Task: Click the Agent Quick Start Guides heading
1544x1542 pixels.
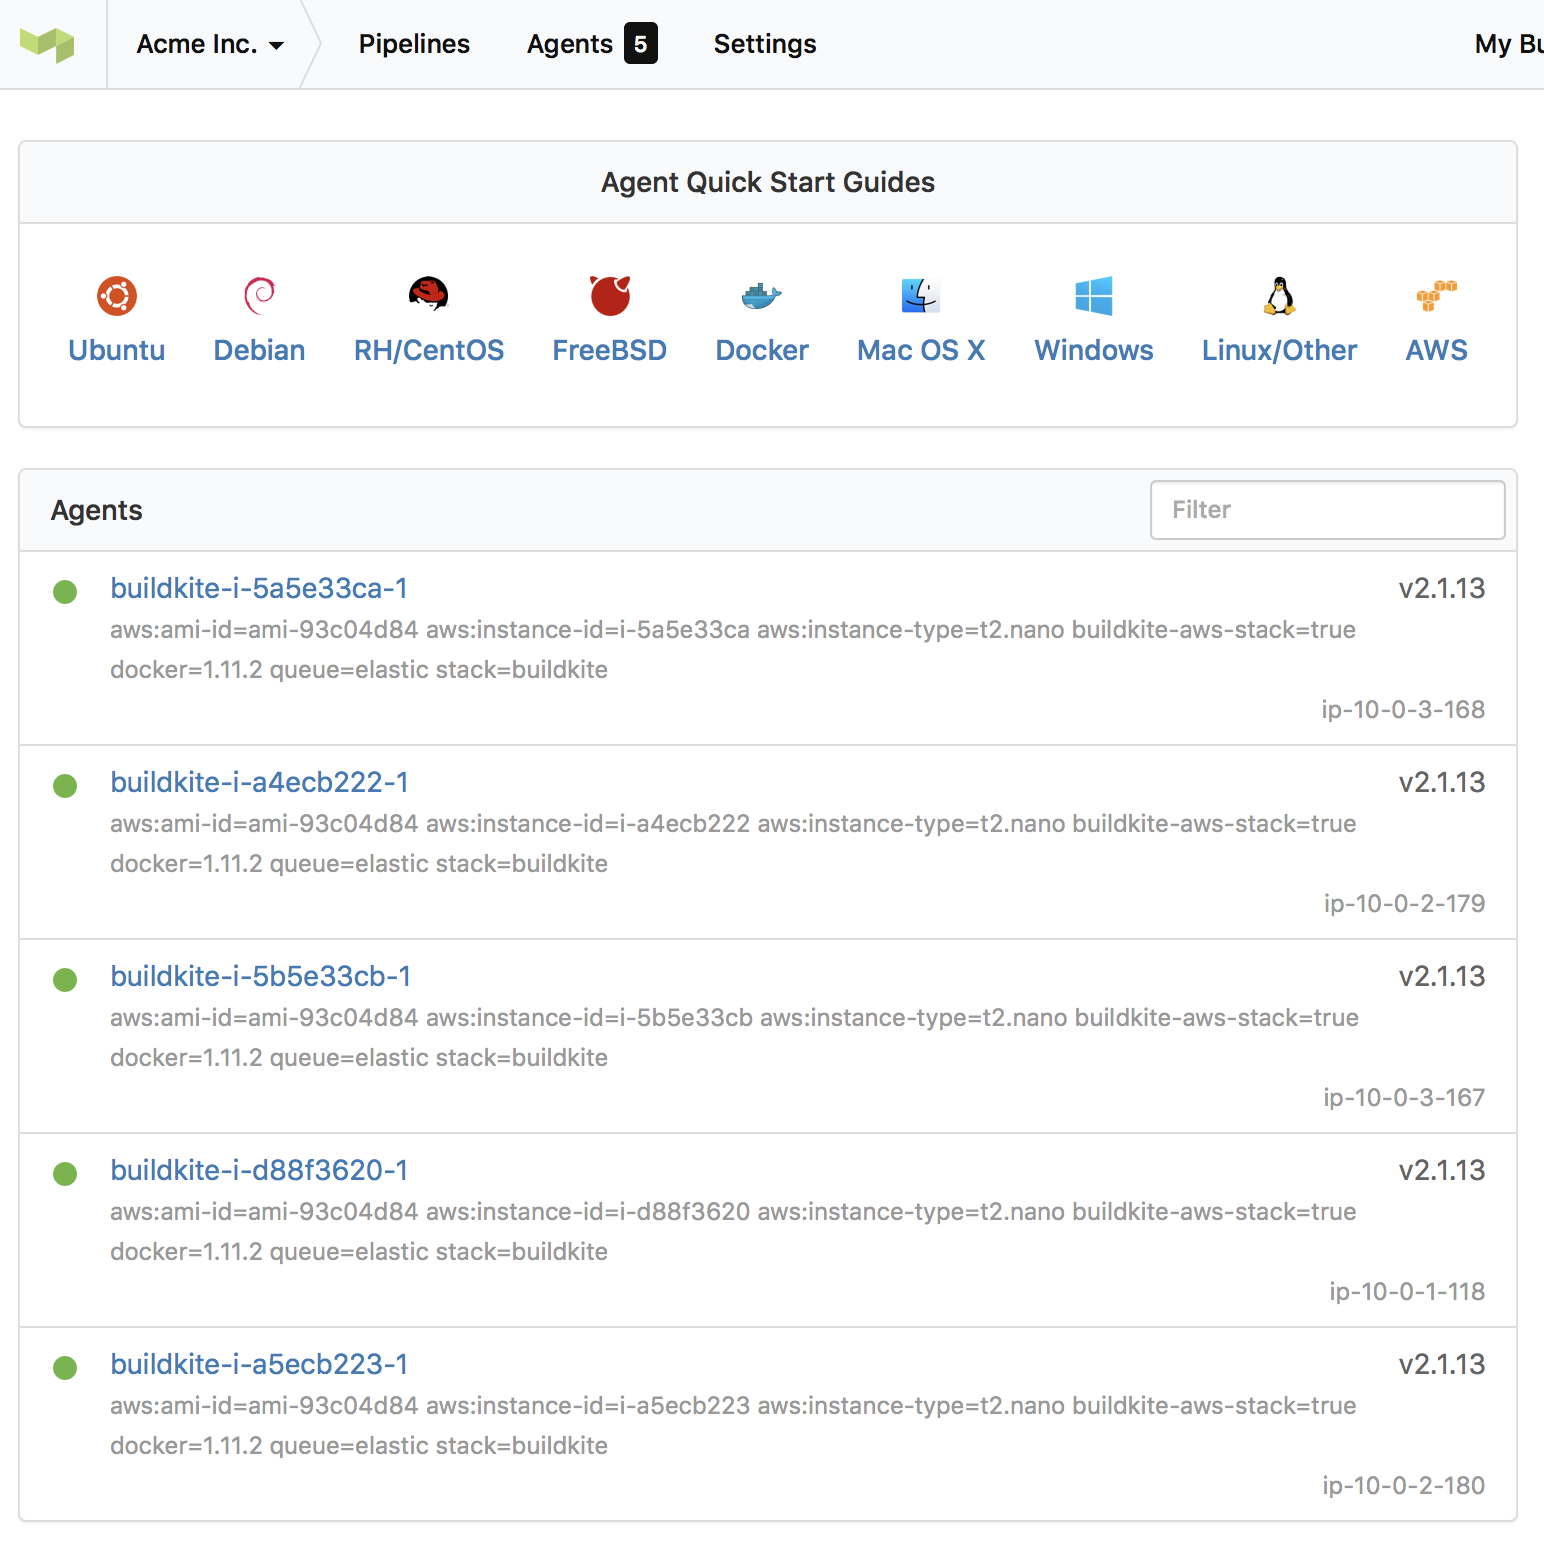Action: pos(768,182)
